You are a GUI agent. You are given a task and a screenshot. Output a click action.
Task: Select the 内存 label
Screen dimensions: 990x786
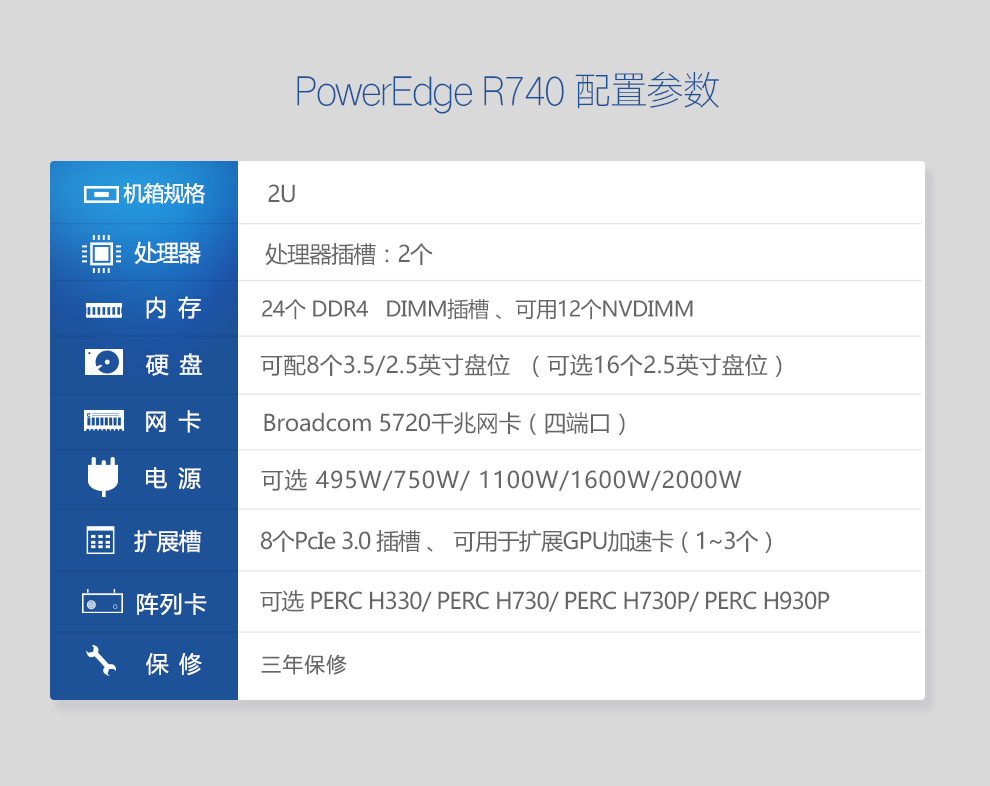173,308
